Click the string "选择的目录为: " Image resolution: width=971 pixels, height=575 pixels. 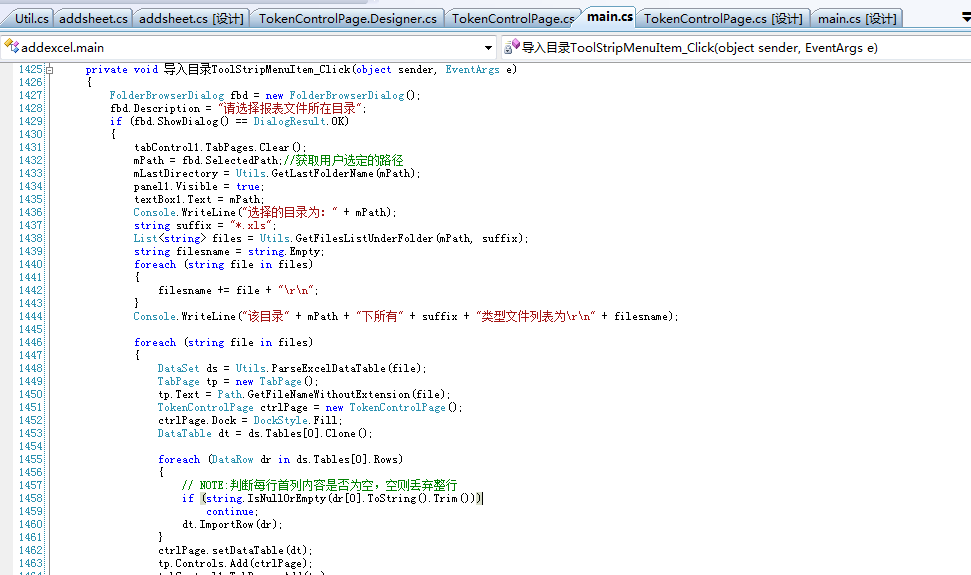click(x=290, y=212)
